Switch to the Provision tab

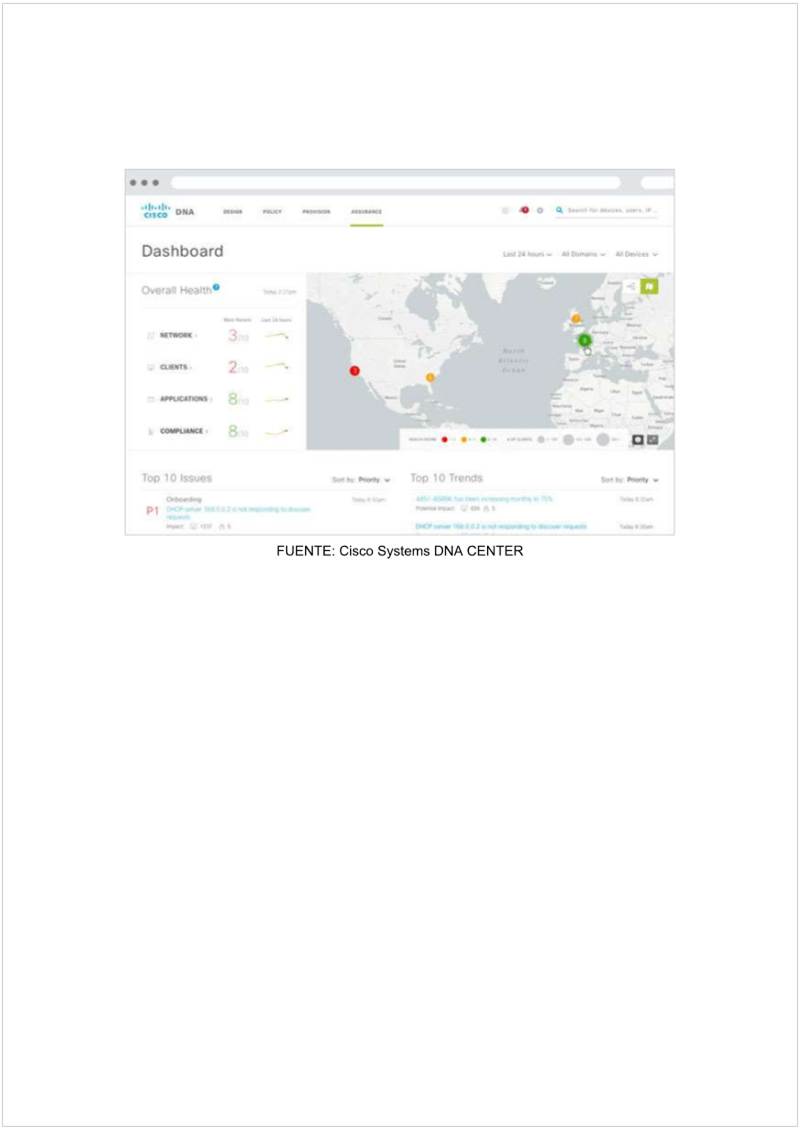coord(316,211)
